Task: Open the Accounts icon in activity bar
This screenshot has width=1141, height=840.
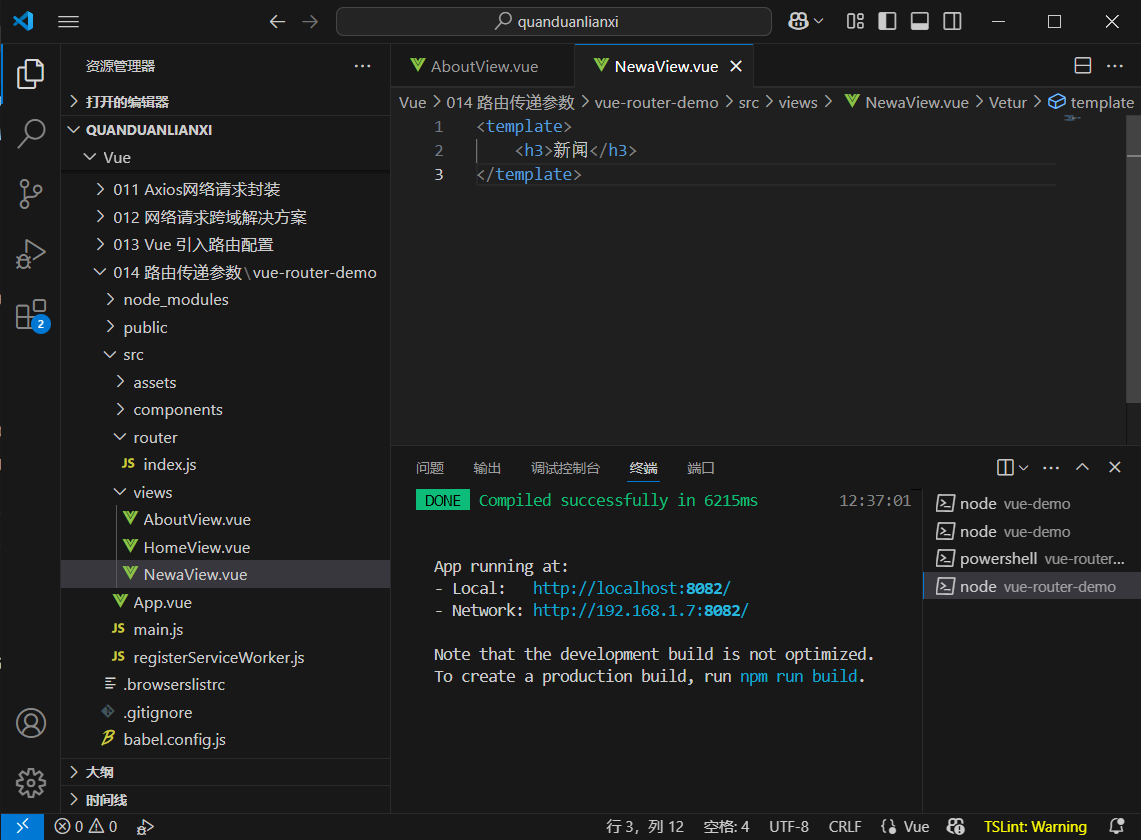Action: [x=31, y=723]
